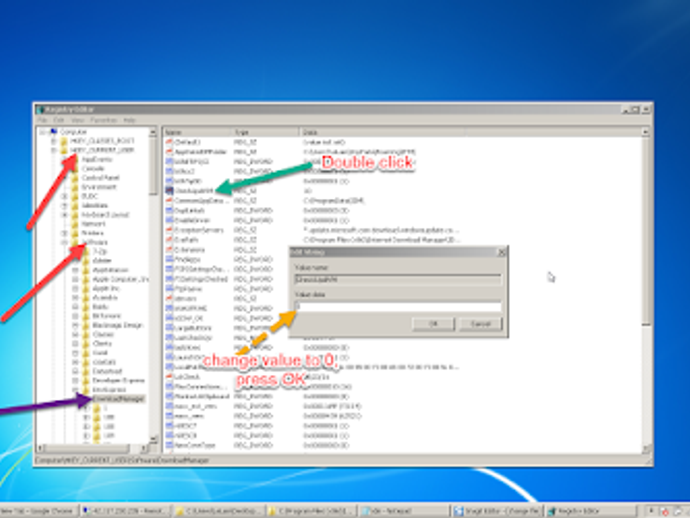Screen dimensions: 690x518
Task: Select the CommonAppData value icon
Action: tap(169, 200)
